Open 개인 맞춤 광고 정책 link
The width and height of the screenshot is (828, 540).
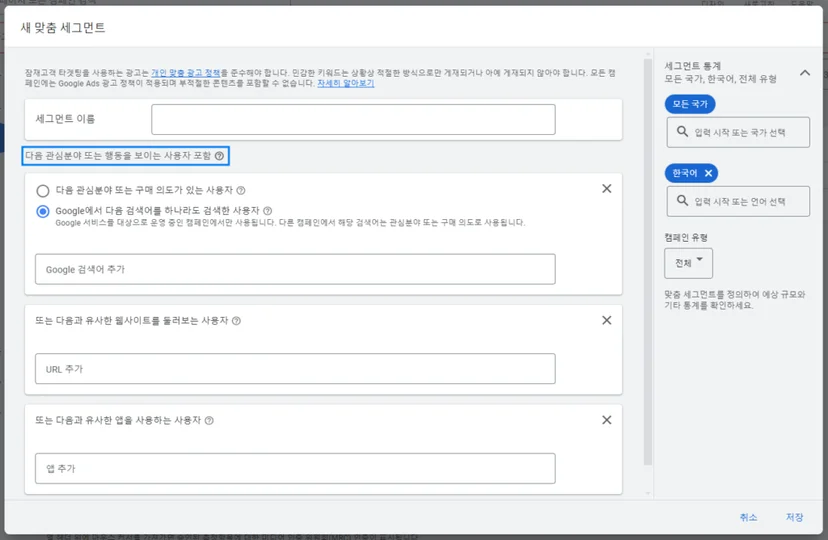[185, 73]
